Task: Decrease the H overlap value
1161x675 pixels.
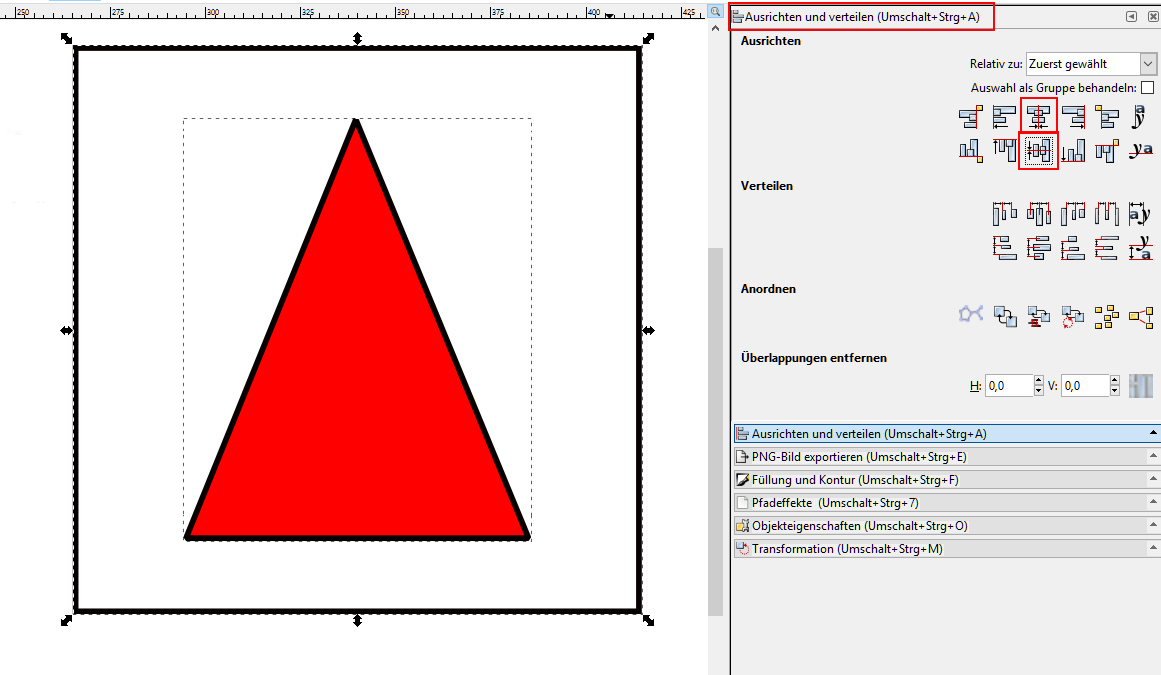Action: click(1039, 391)
